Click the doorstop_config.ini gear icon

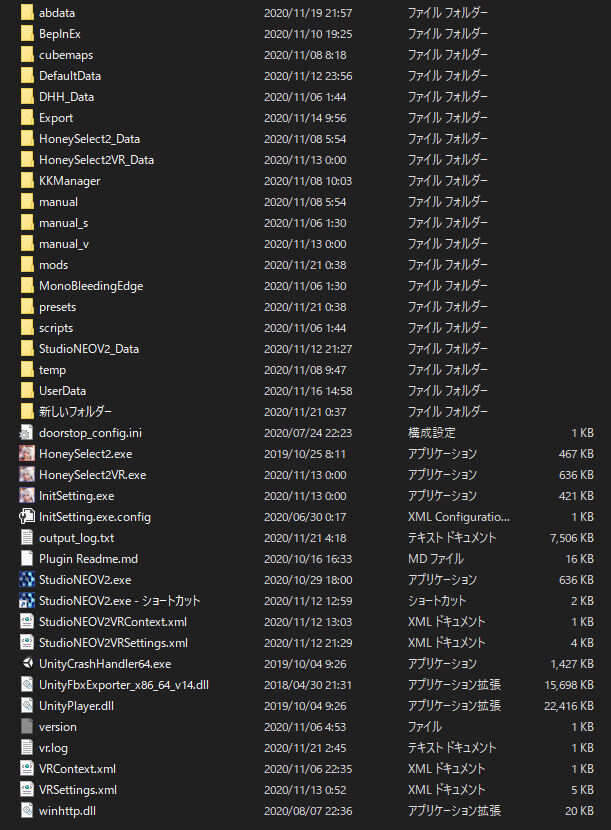tap(26, 433)
